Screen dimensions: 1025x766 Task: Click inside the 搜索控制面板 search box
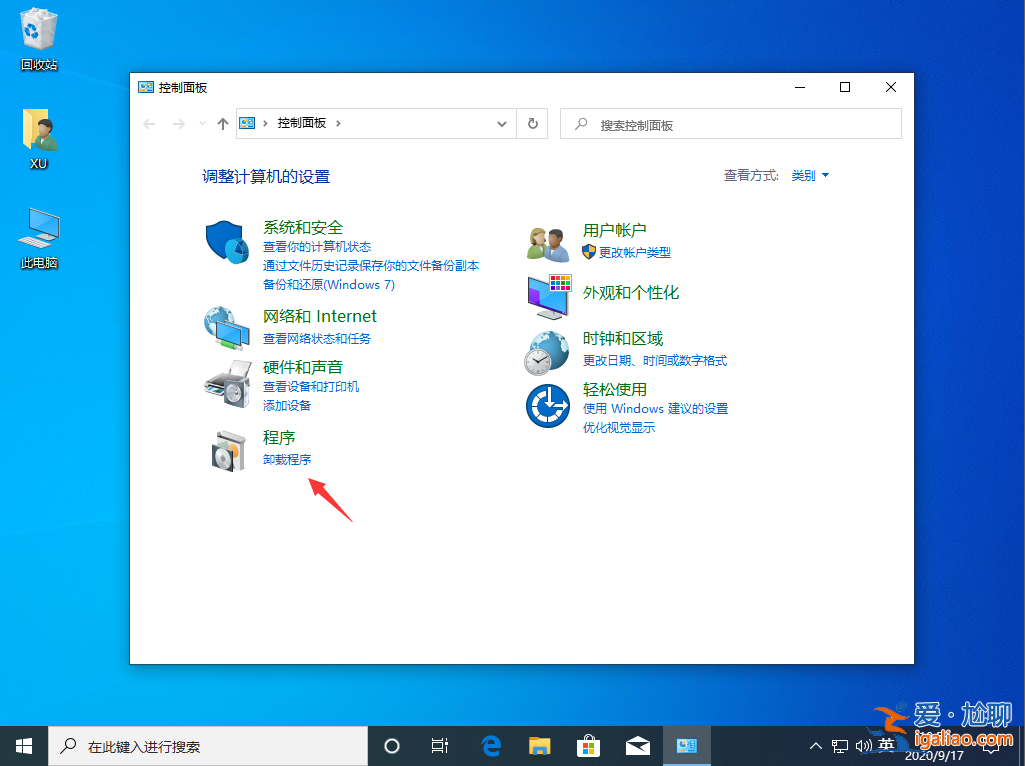click(x=730, y=123)
